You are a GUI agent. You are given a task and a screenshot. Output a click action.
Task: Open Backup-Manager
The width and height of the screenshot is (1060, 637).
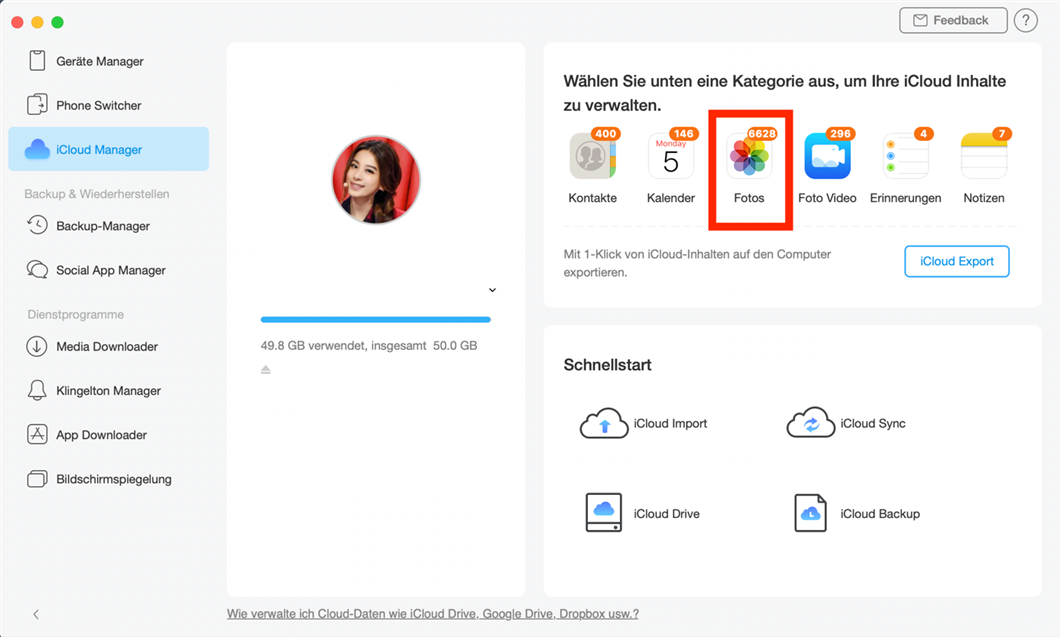(x=108, y=225)
